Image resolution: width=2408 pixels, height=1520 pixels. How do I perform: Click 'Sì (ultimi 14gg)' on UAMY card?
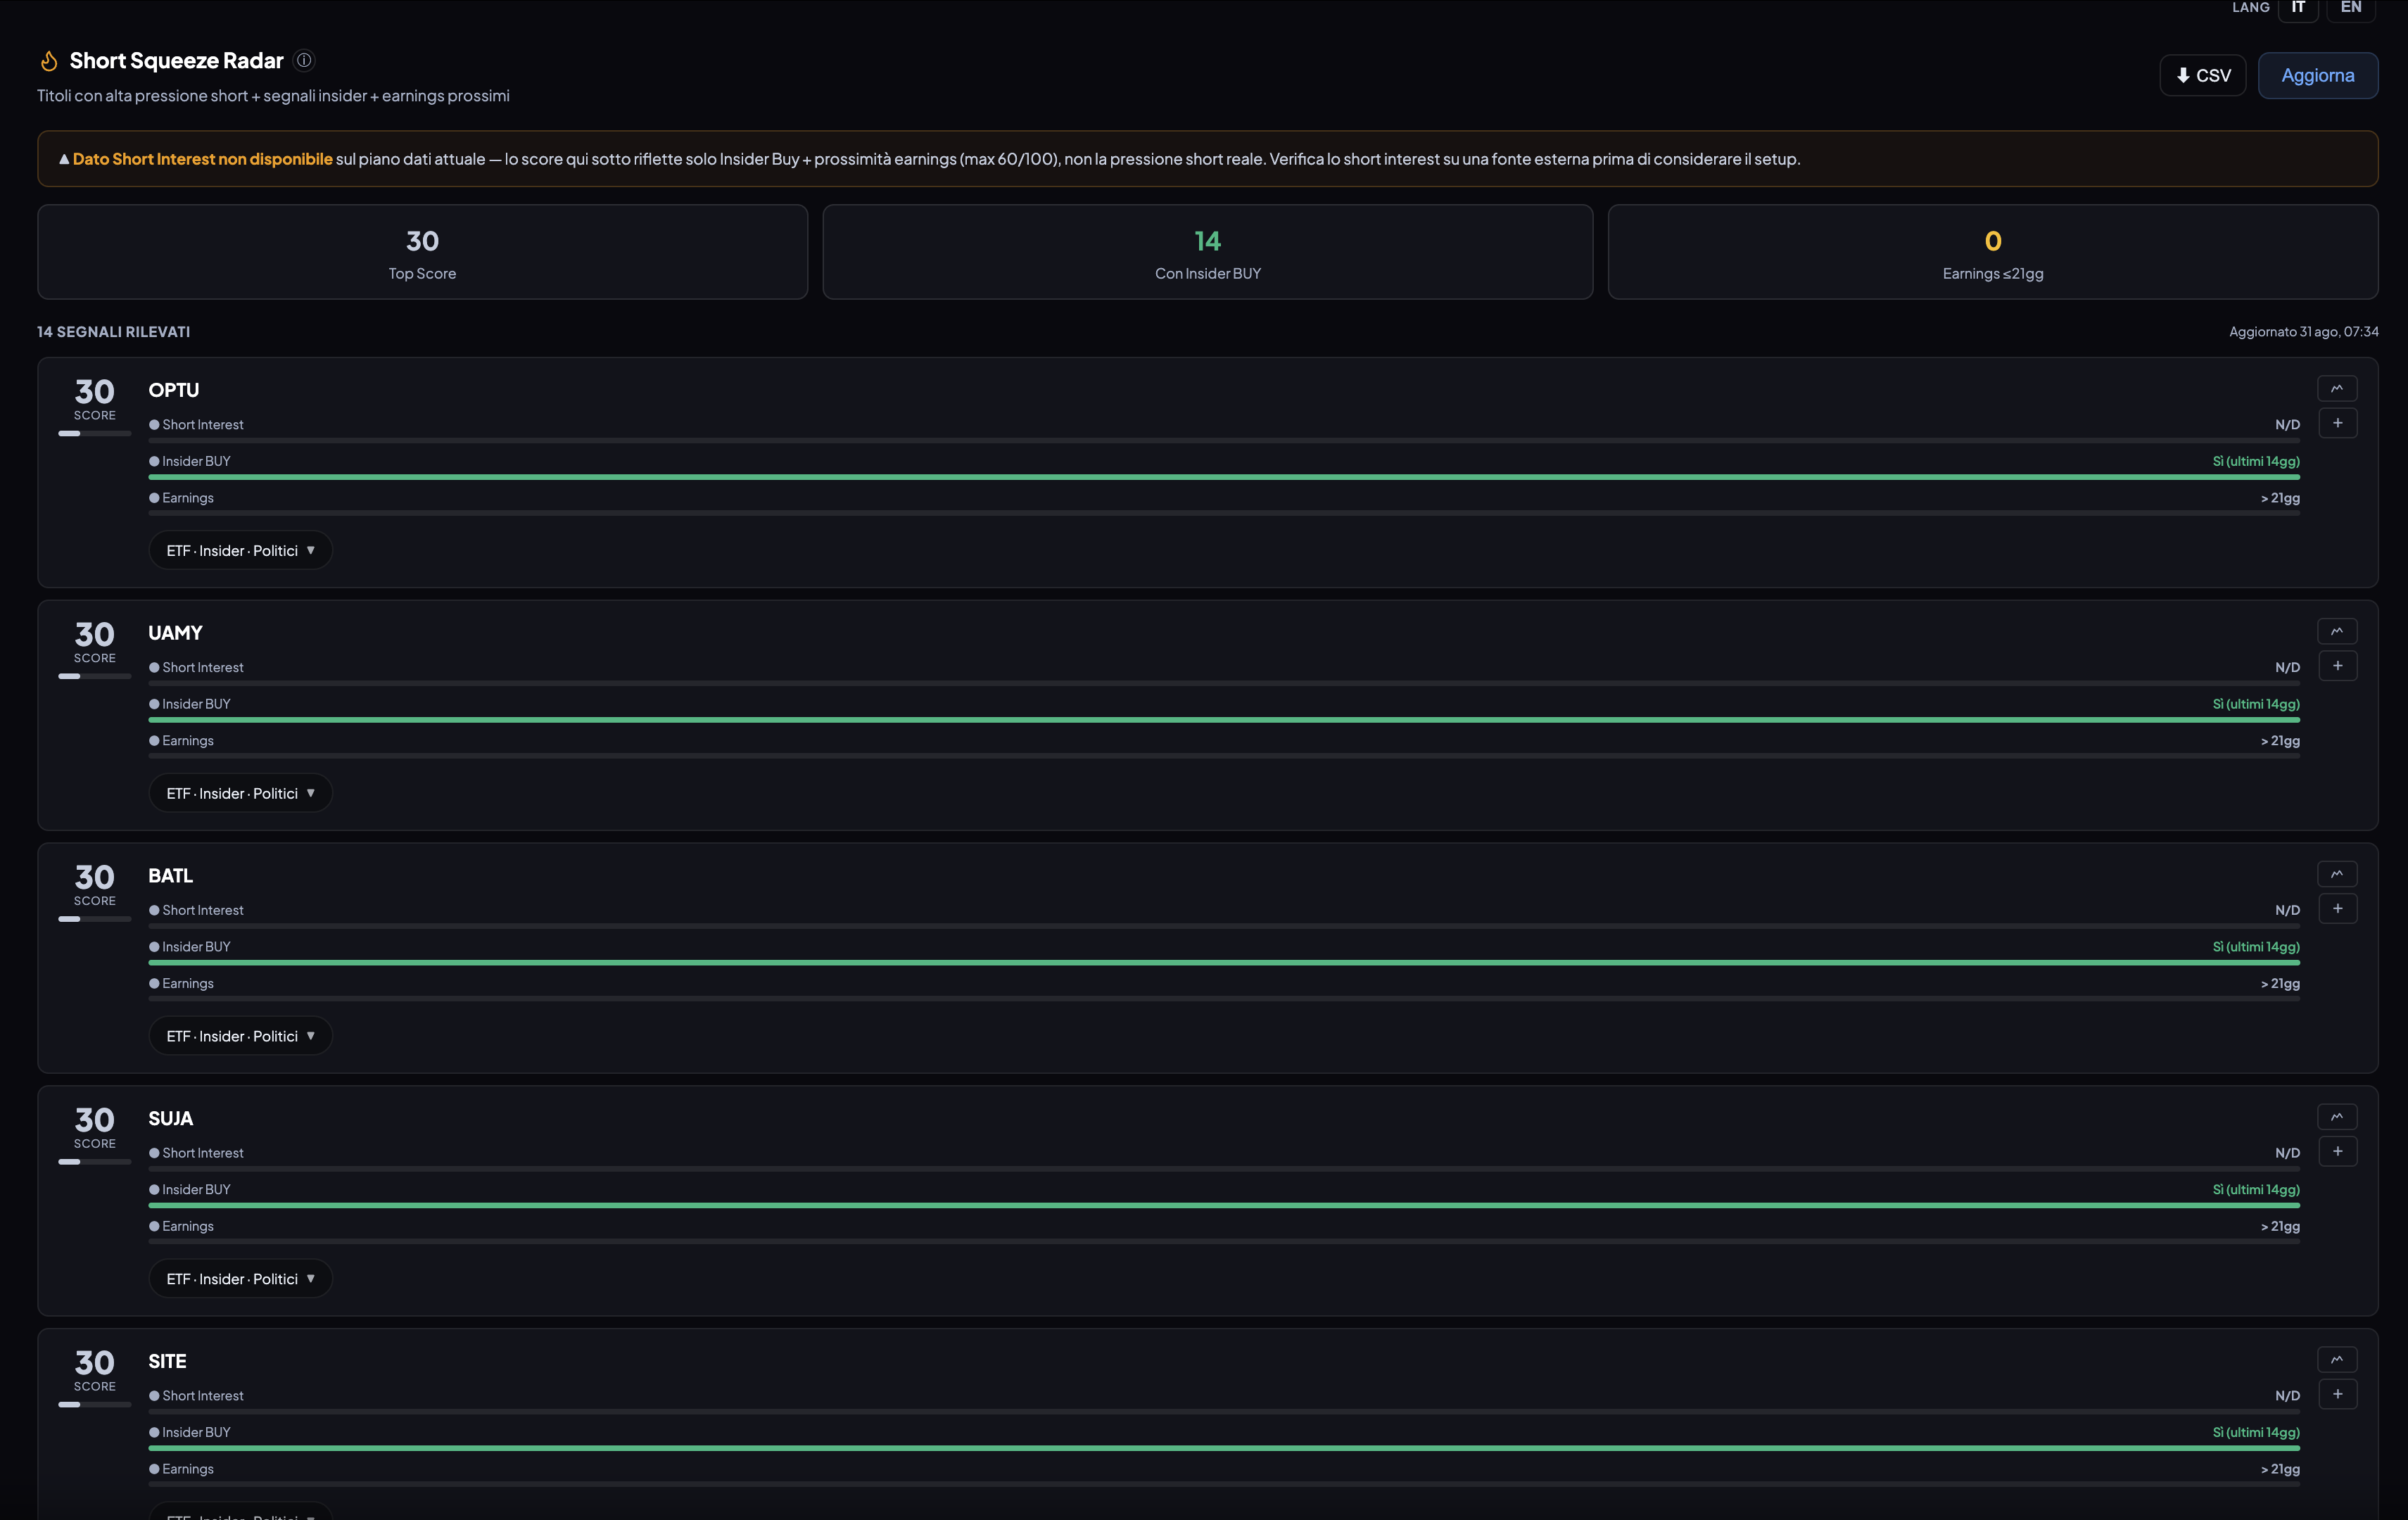point(2256,704)
